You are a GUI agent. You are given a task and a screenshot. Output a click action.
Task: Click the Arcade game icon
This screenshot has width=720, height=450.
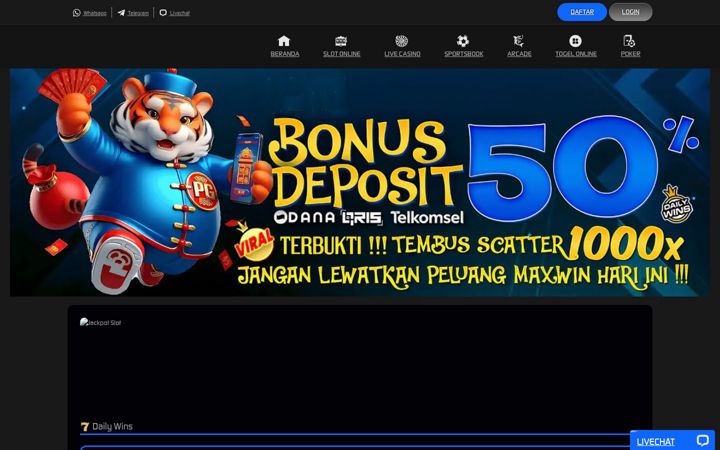click(519, 41)
